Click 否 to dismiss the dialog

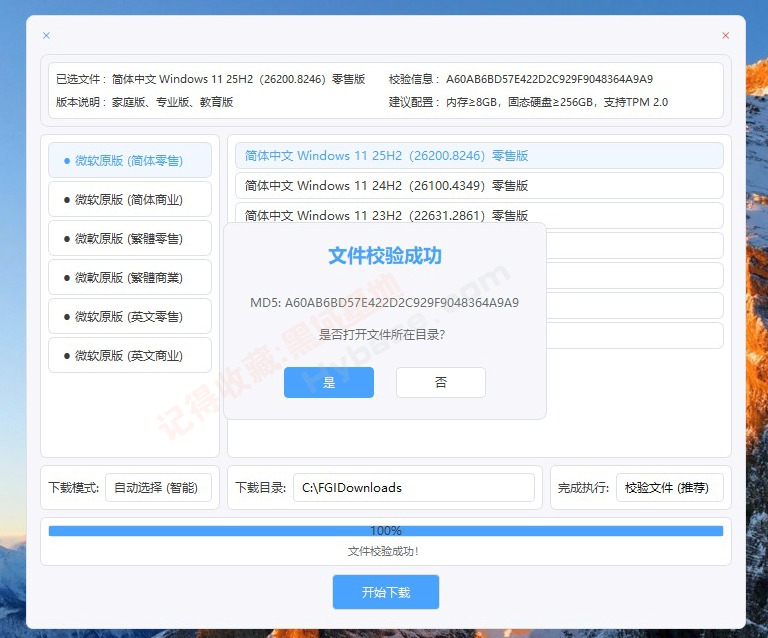(x=441, y=382)
